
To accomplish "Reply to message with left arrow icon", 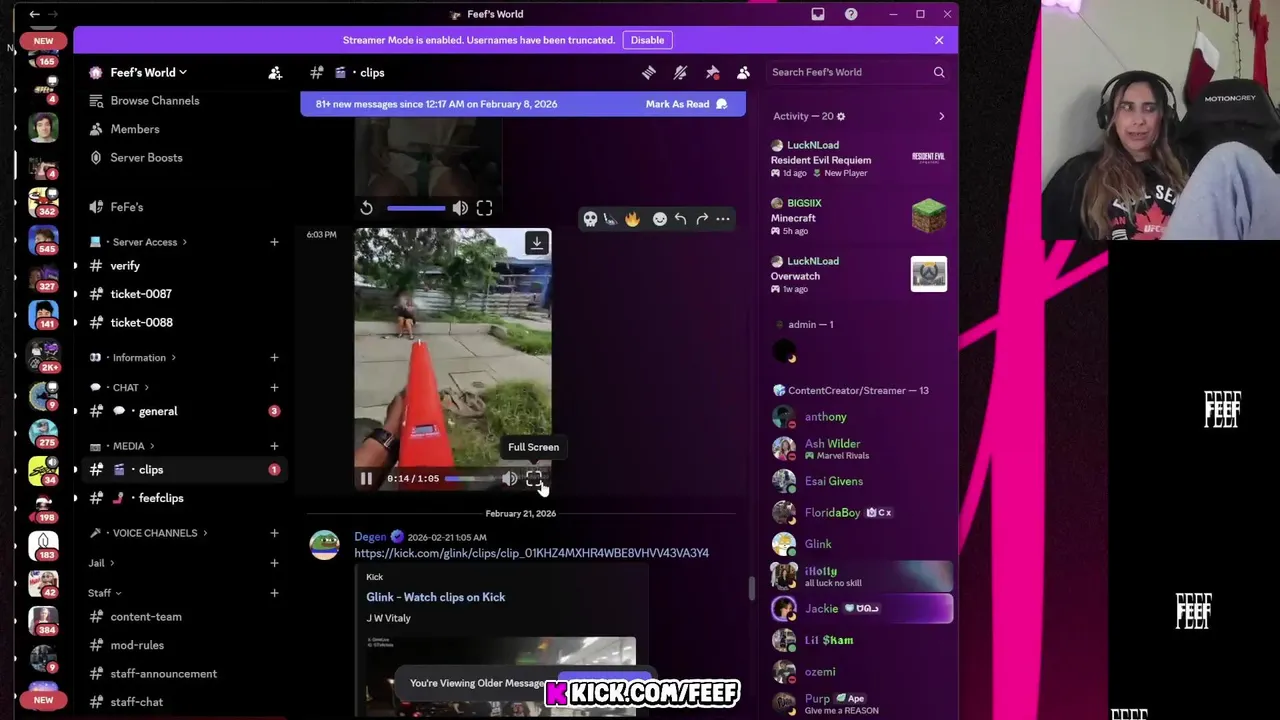I will (x=680, y=219).
